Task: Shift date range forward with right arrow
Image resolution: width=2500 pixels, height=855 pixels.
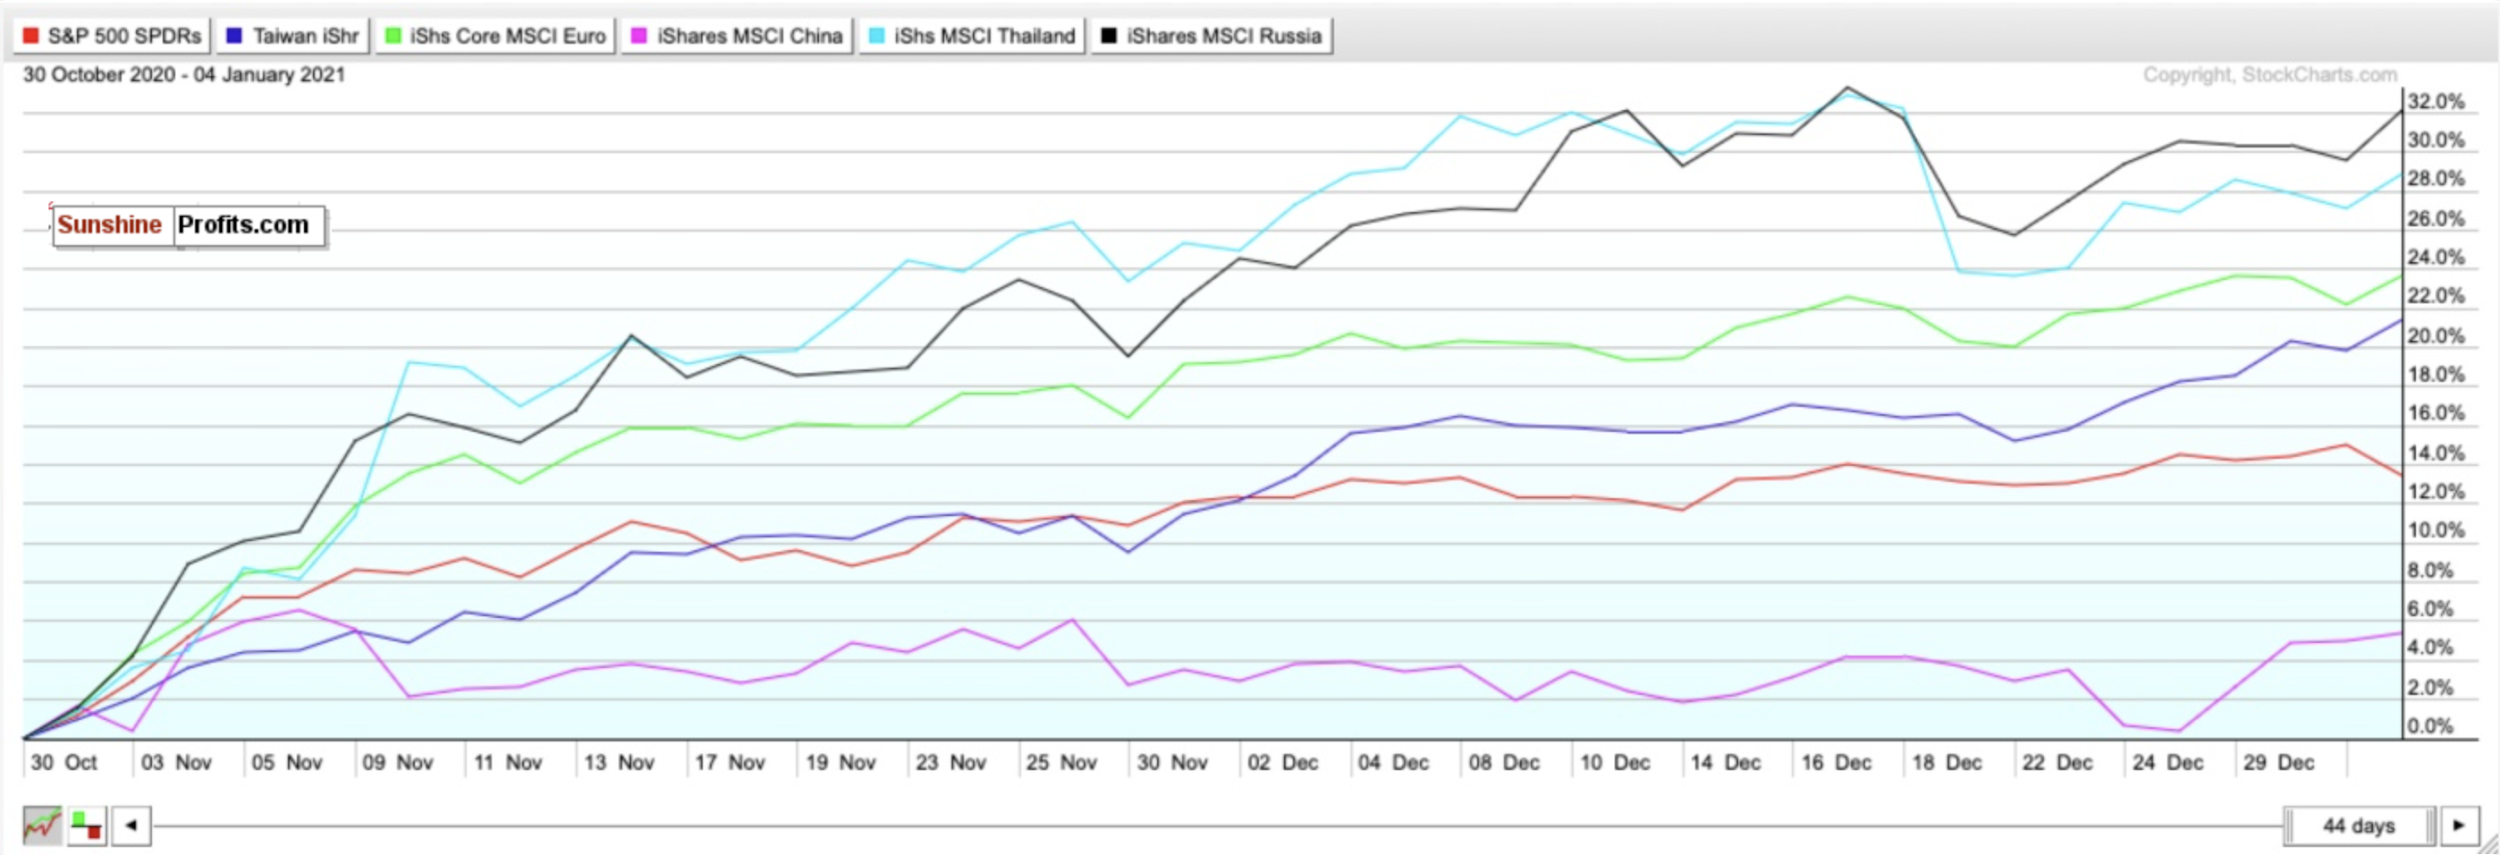Action: tap(2459, 826)
